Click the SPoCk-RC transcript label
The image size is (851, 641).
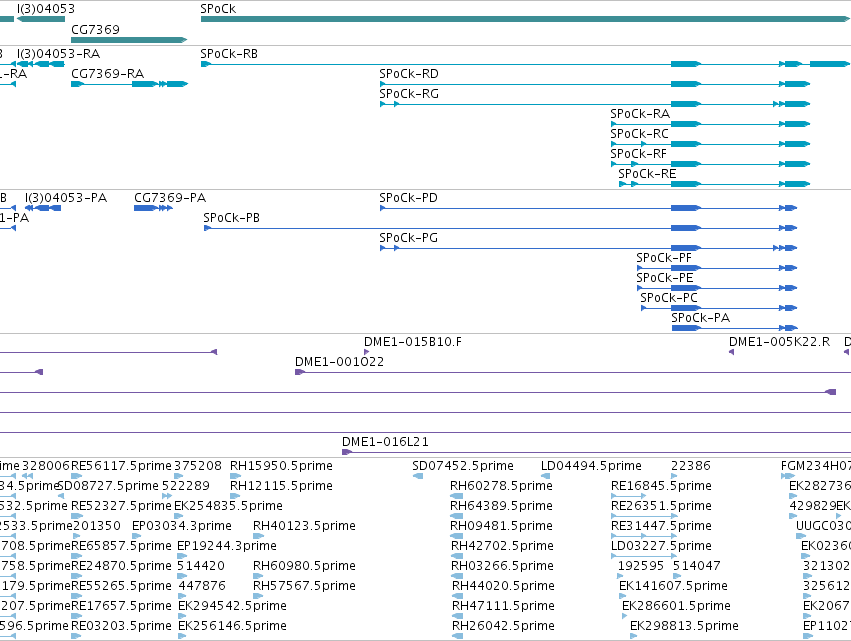coord(639,134)
